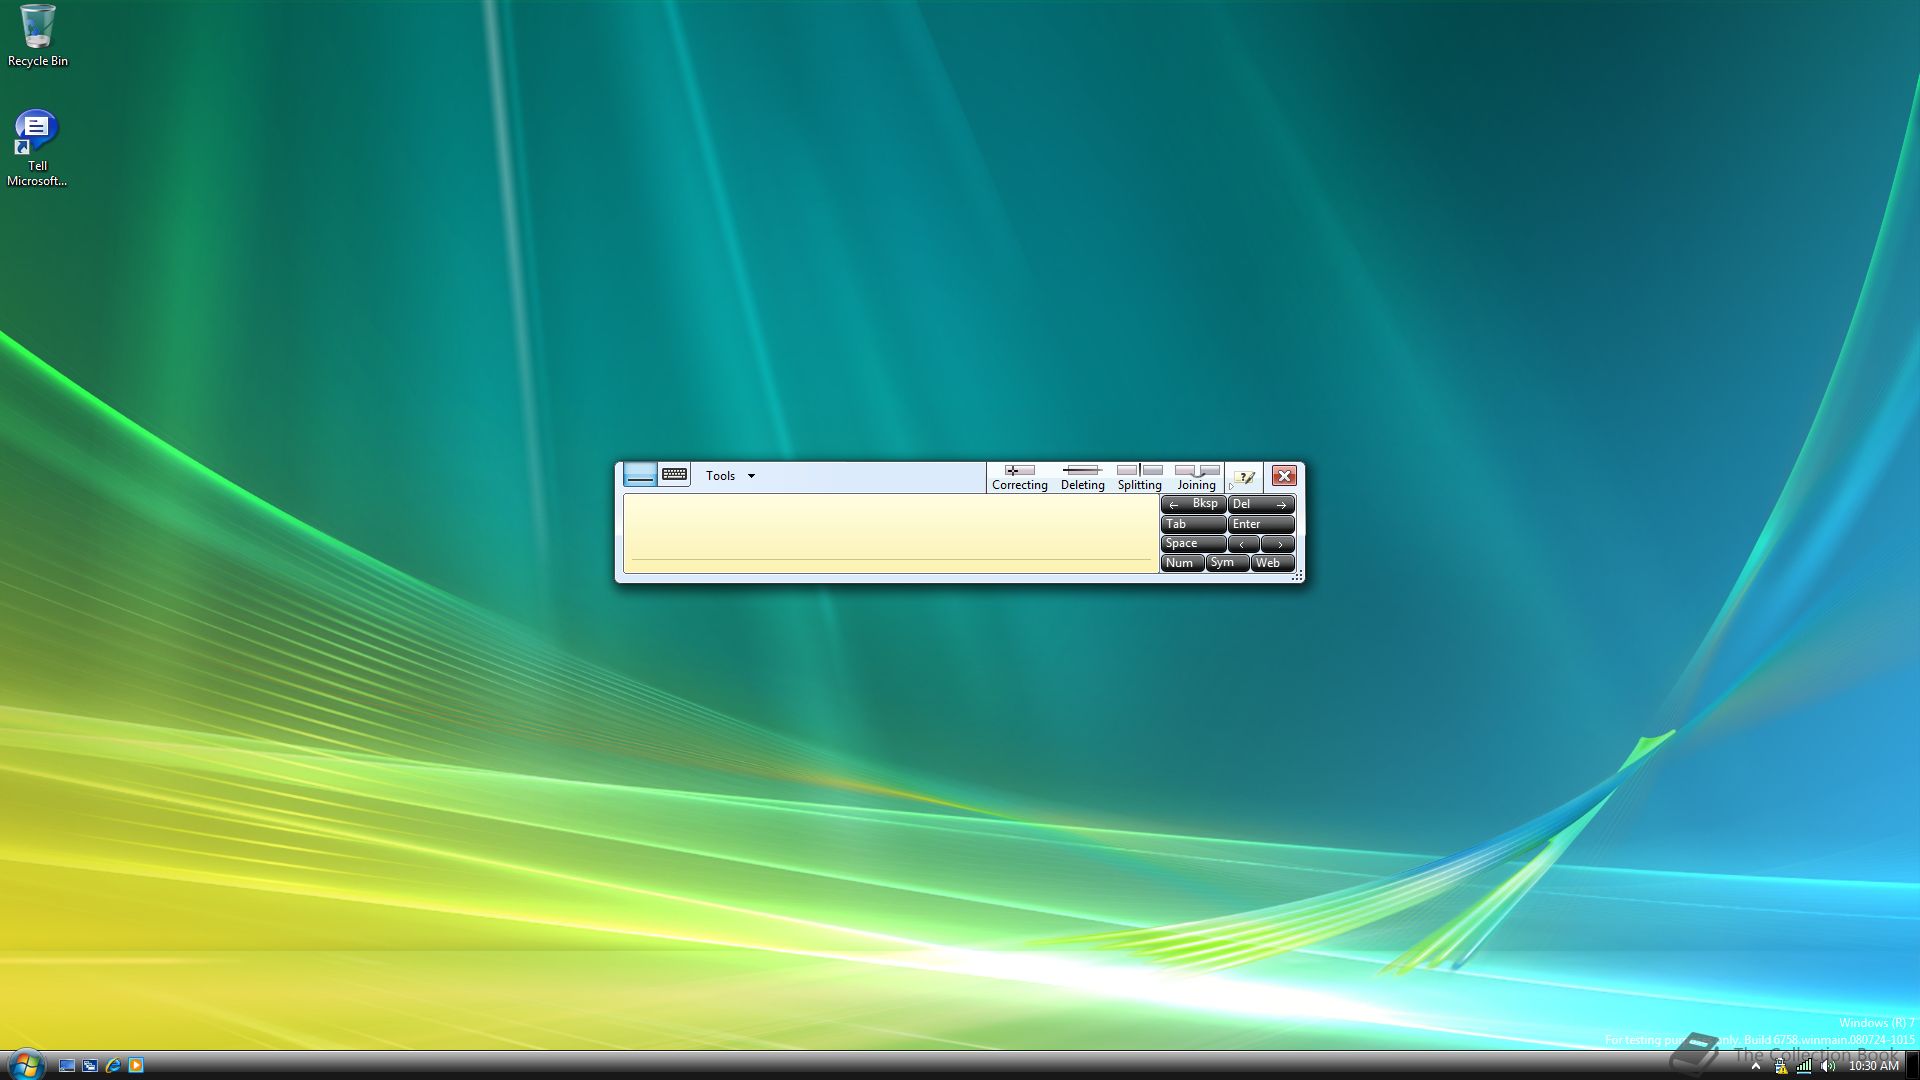1920x1080 pixels.
Task: Switch to the on-screen keyboard mode
Action: click(x=675, y=475)
